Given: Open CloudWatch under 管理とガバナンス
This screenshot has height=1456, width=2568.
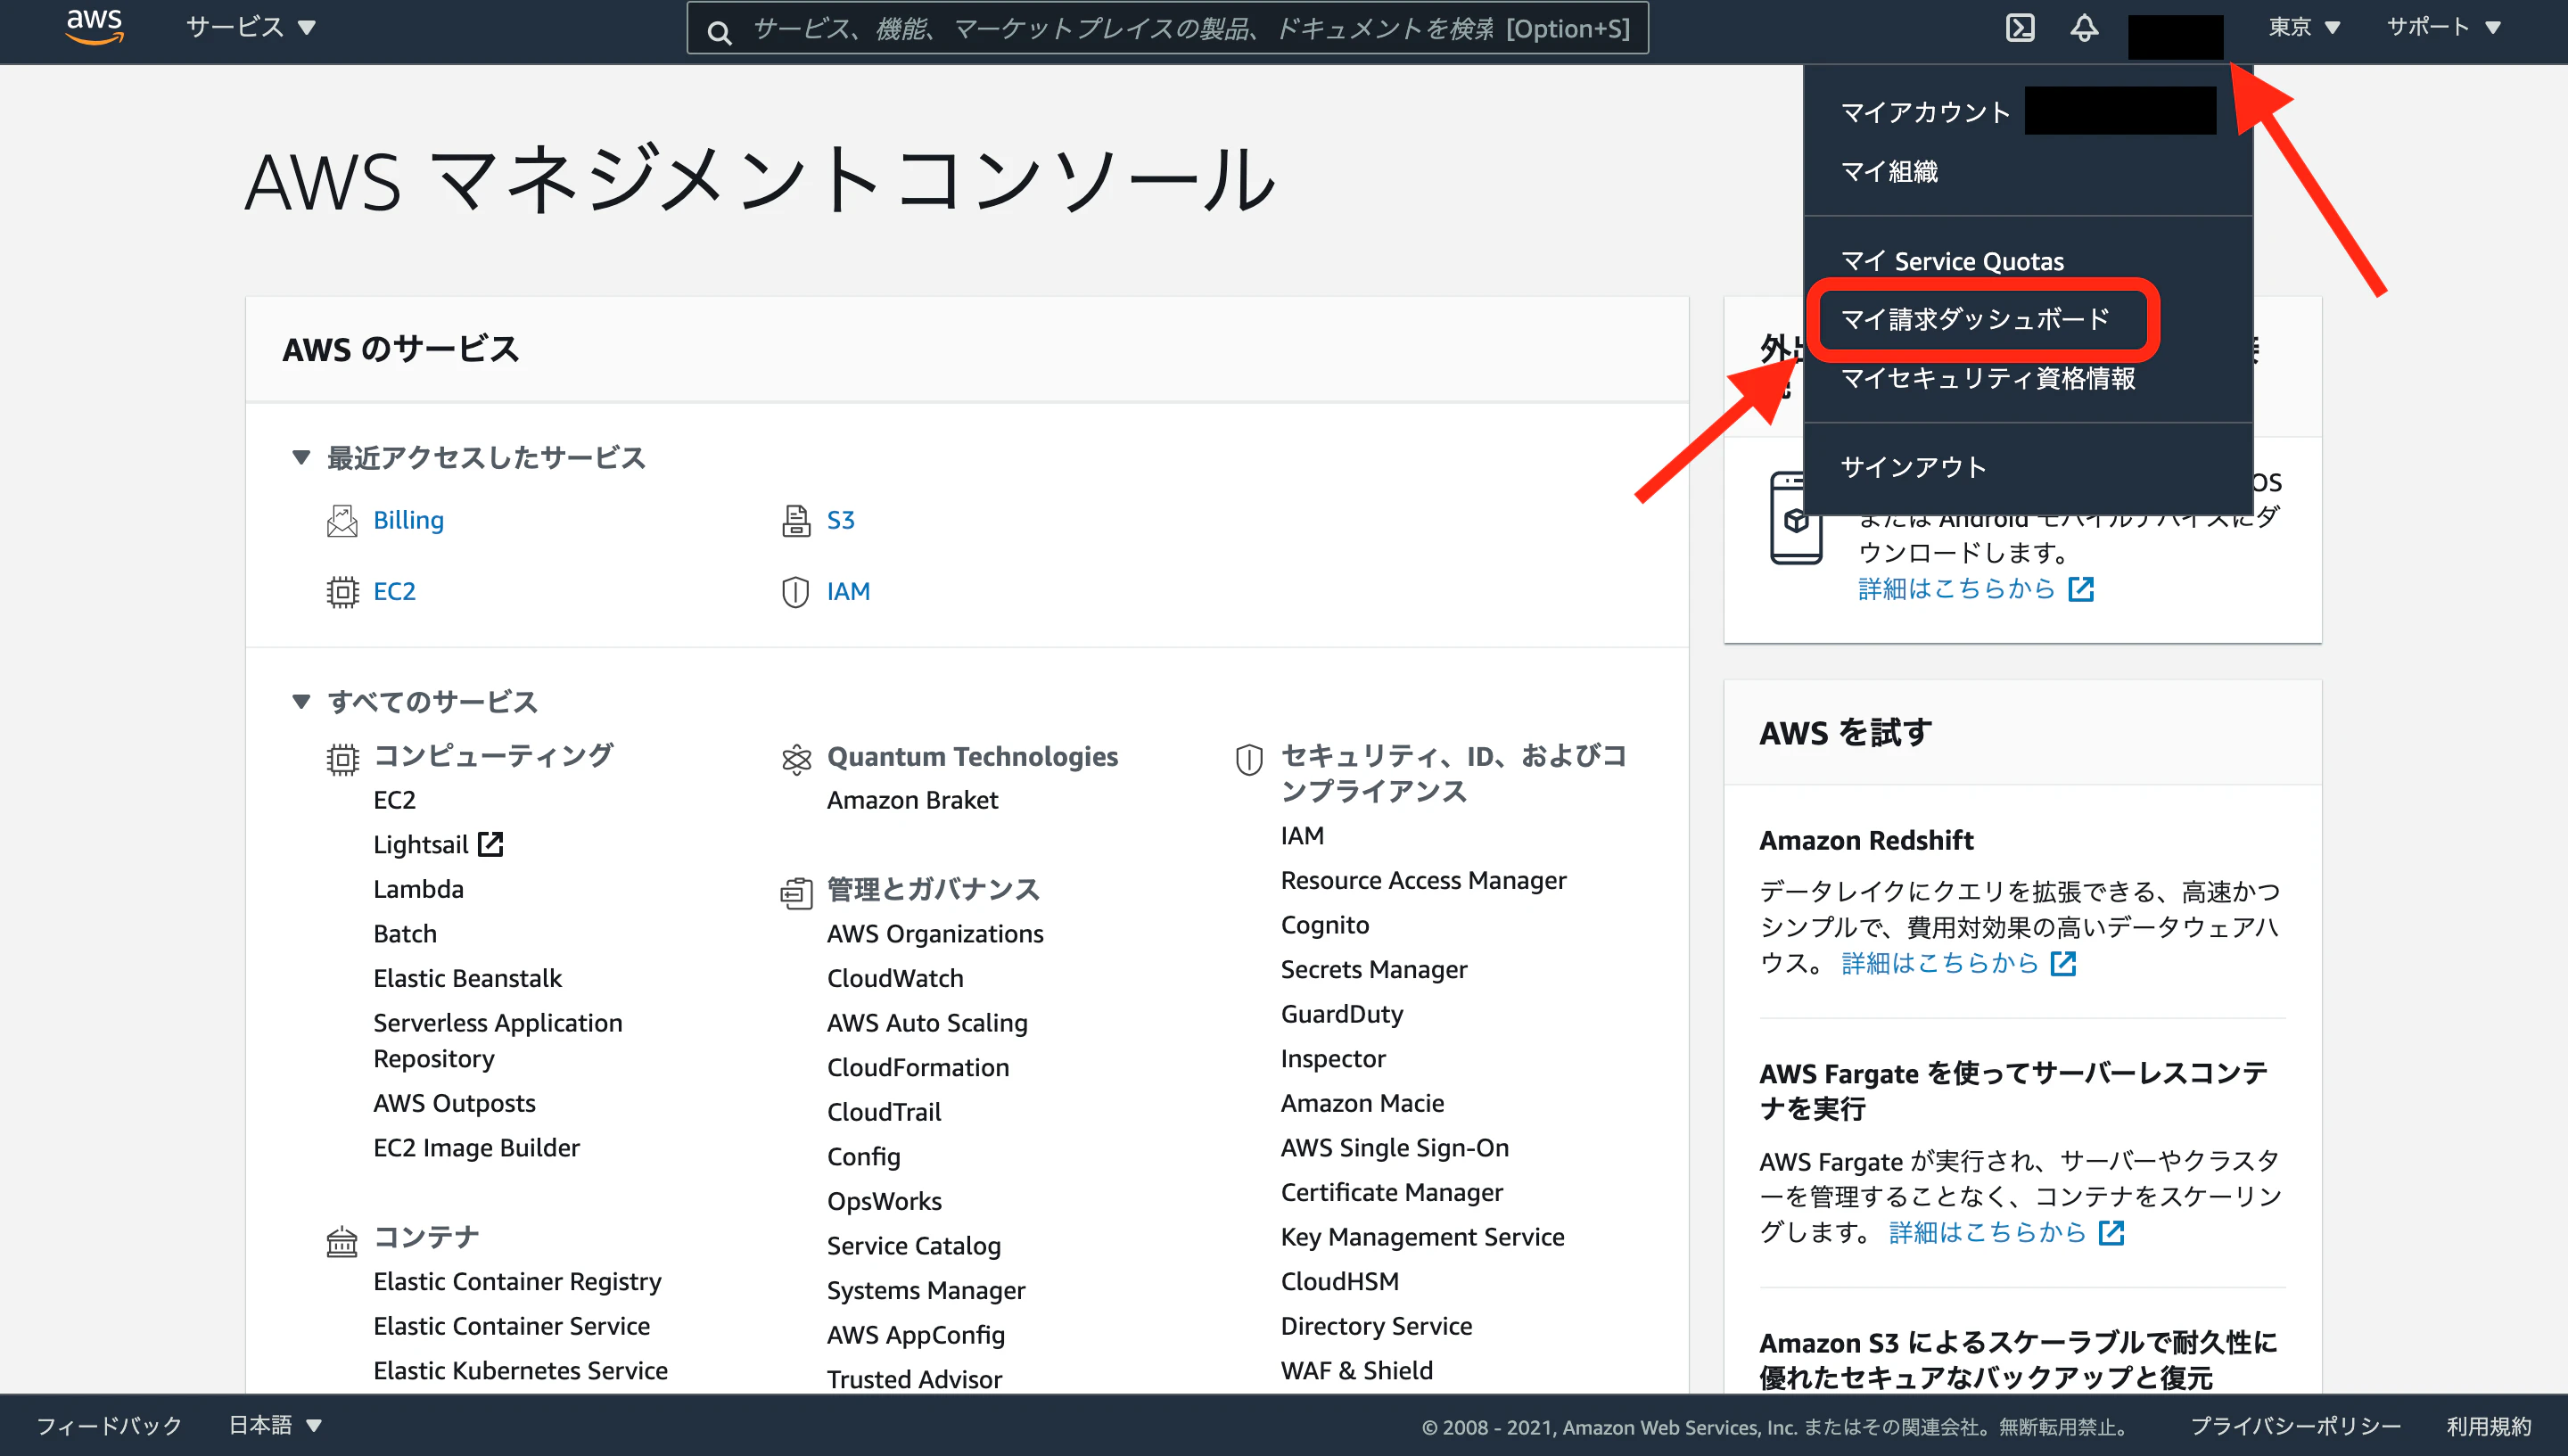Looking at the screenshot, I should click(x=895, y=978).
